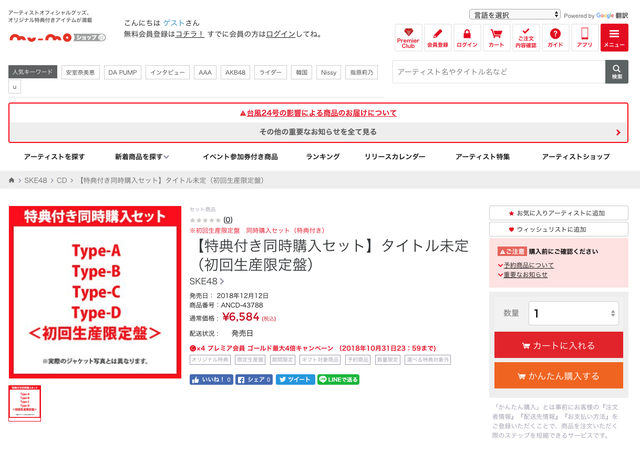Viewport: 640px width, 451px height.
Task: Add item to cart
Action: (559, 345)
